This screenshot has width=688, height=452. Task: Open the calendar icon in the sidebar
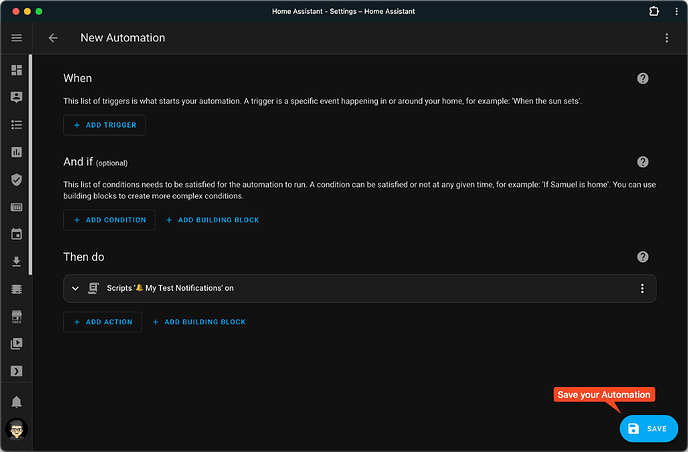tap(16, 235)
